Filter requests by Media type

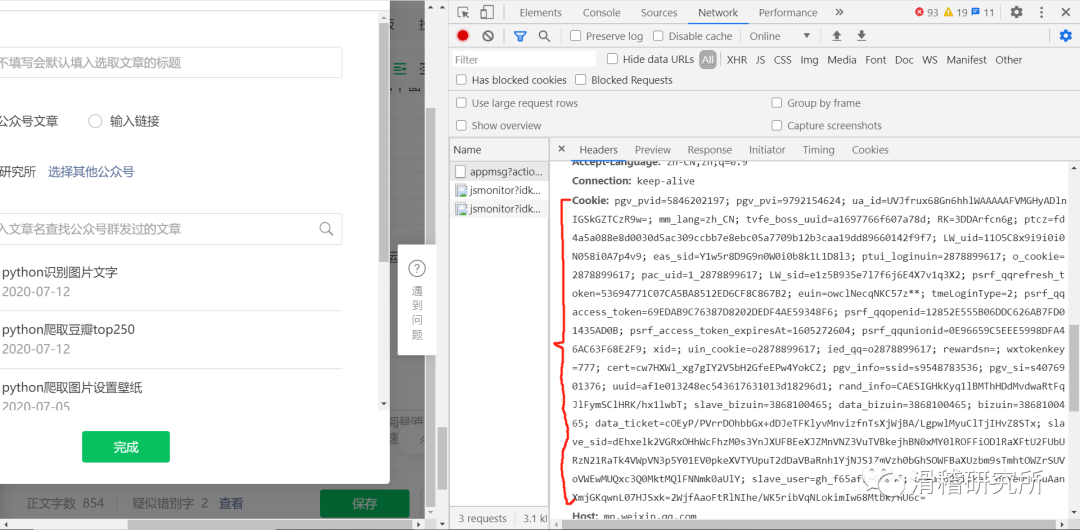(842, 60)
